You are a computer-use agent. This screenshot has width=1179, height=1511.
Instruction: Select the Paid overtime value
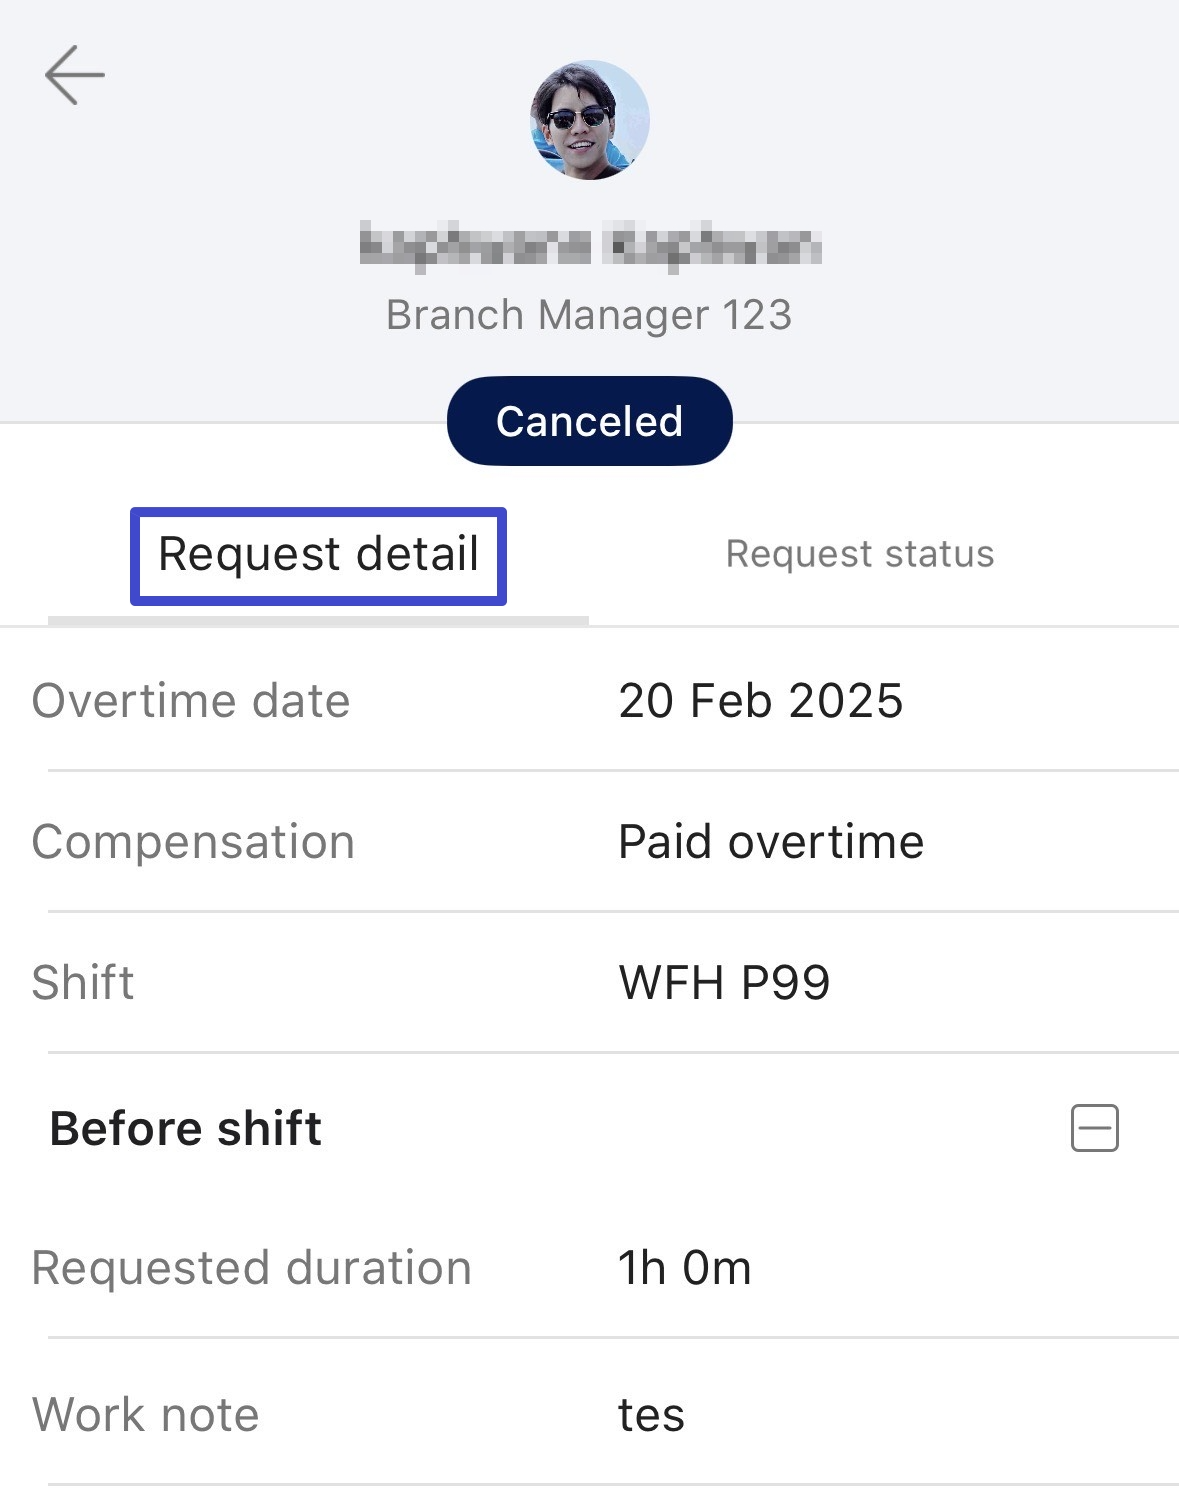771,842
